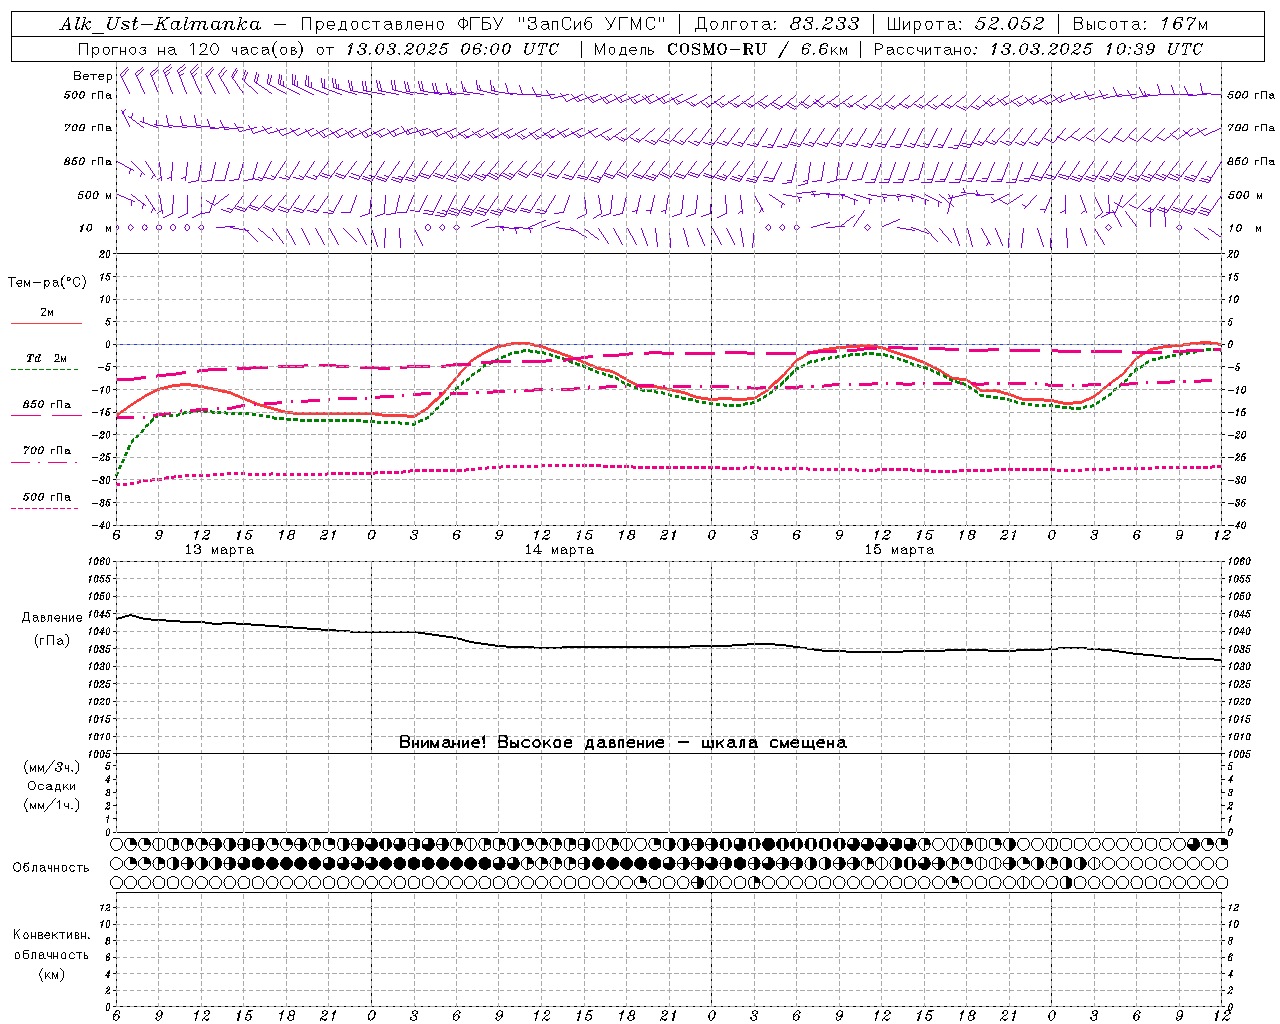Click the Td 2м entry in the temperature legend
This screenshot has width=1280, height=1024.
coord(47,358)
